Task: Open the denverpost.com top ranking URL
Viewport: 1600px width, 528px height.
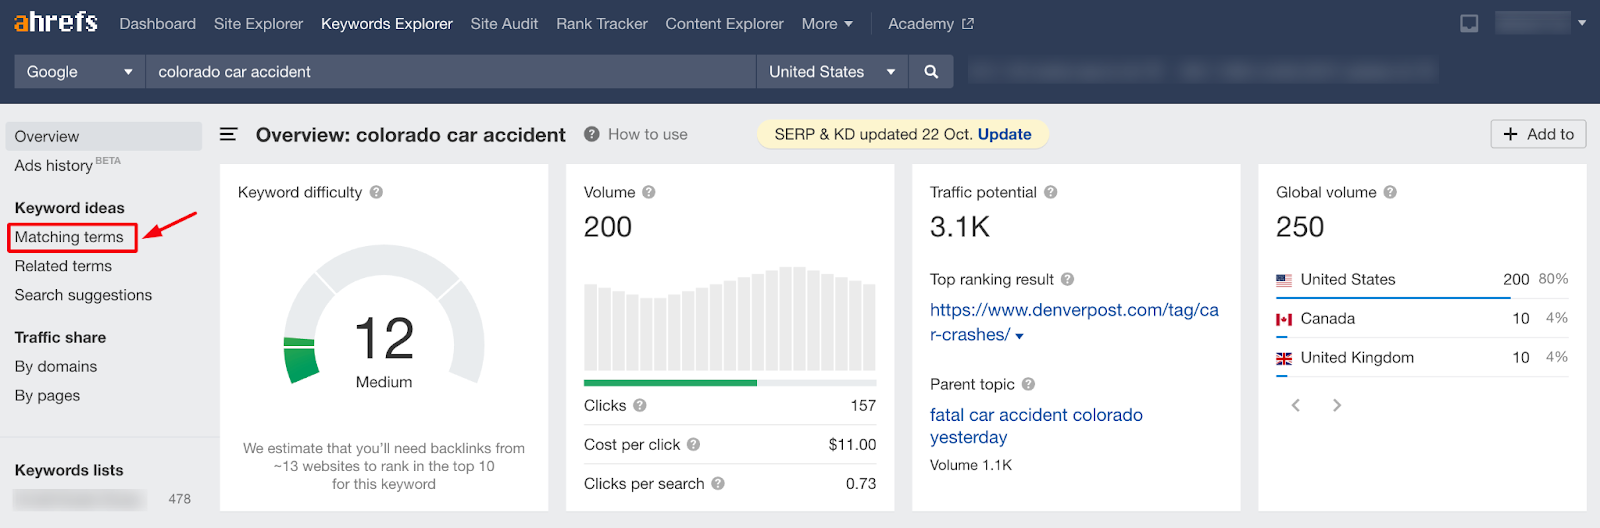Action: pyautogui.click(x=1074, y=322)
